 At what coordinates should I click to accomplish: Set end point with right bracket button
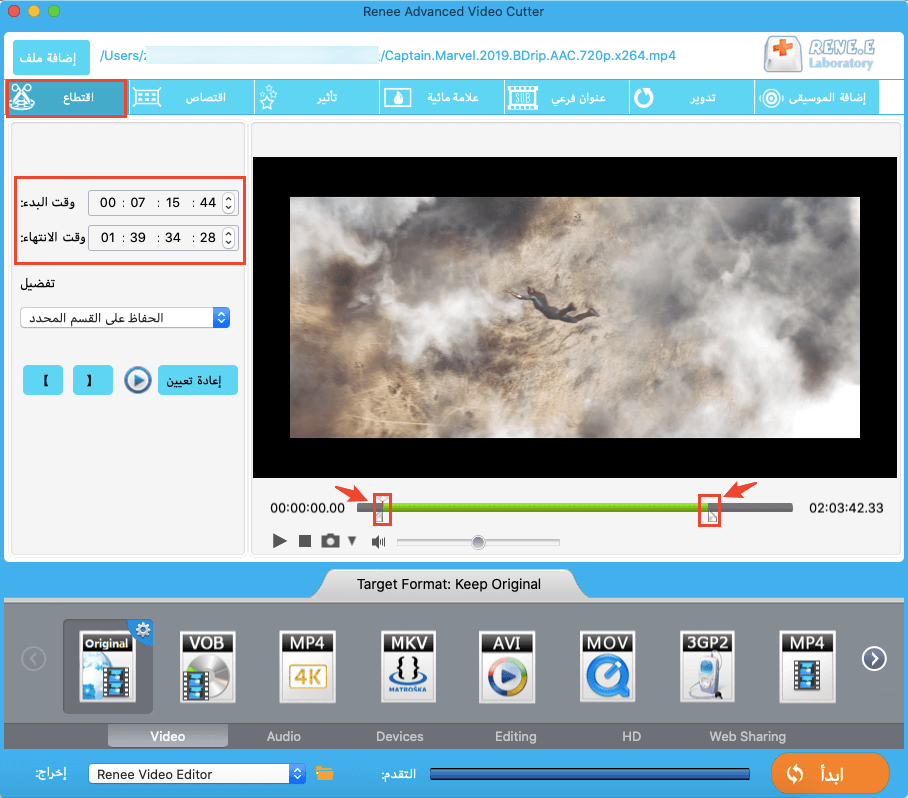(93, 380)
